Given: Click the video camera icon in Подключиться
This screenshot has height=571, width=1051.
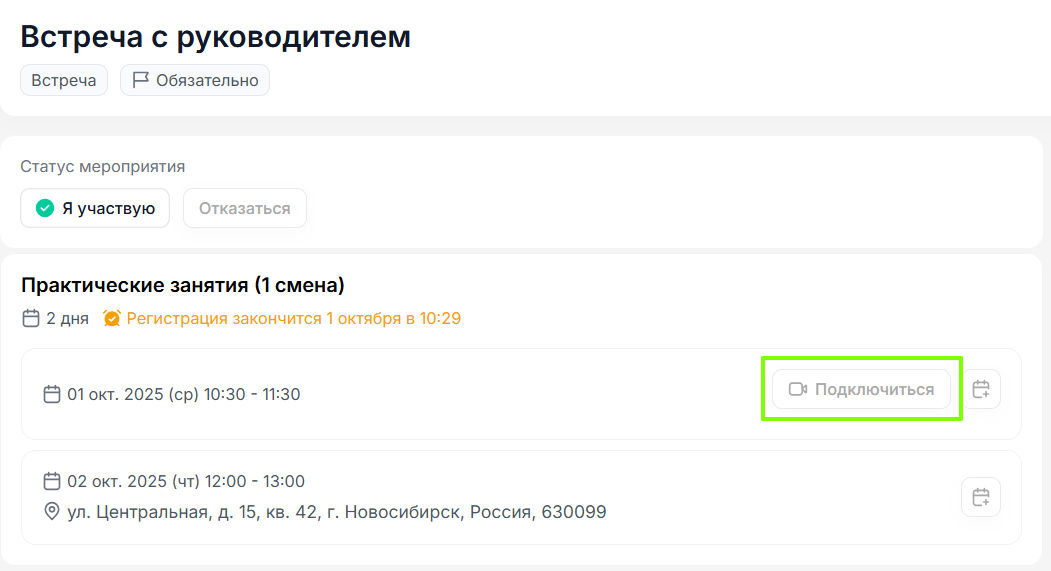Looking at the screenshot, I should [x=798, y=389].
